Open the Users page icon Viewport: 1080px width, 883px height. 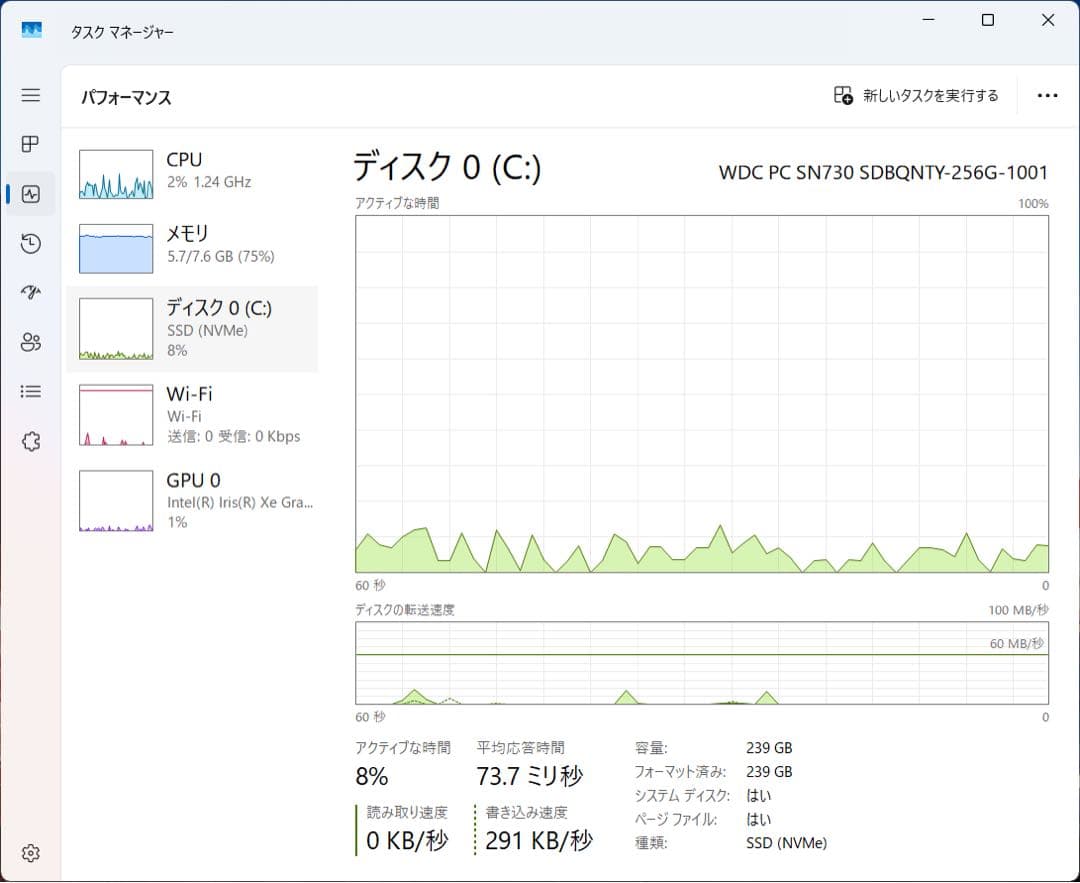tap(30, 342)
